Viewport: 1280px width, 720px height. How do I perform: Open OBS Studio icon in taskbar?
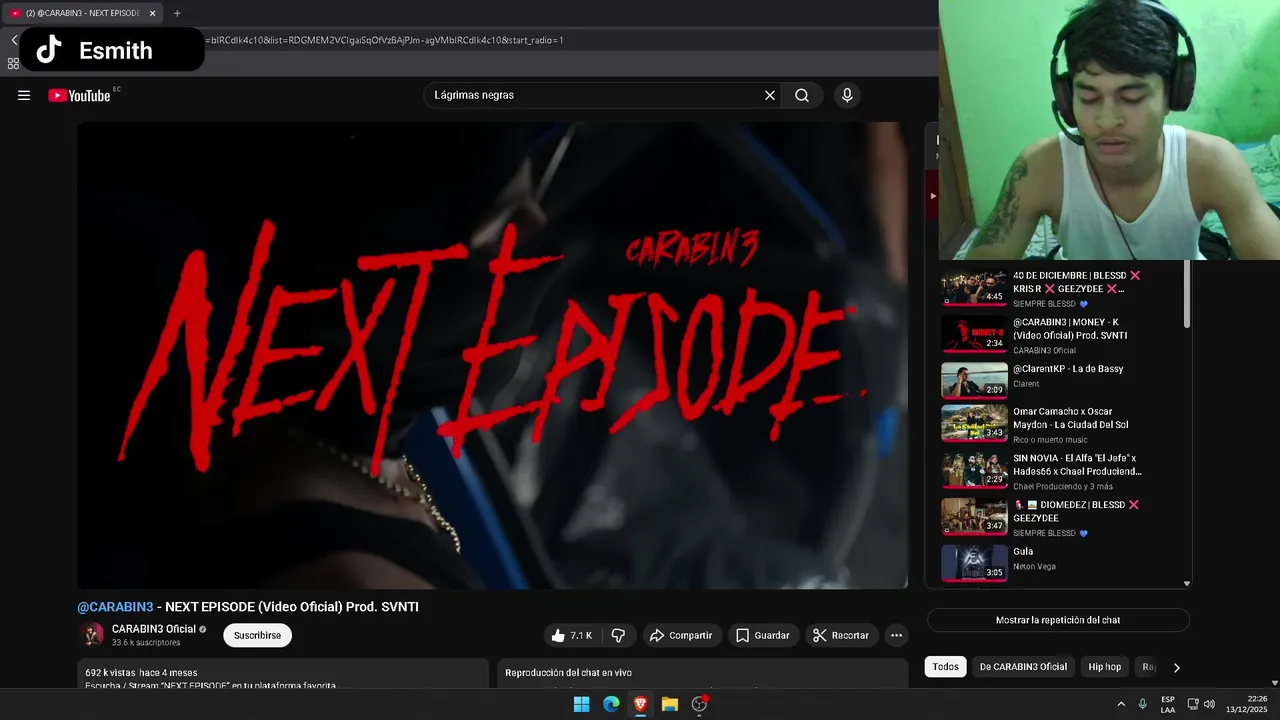pyautogui.click(x=700, y=704)
